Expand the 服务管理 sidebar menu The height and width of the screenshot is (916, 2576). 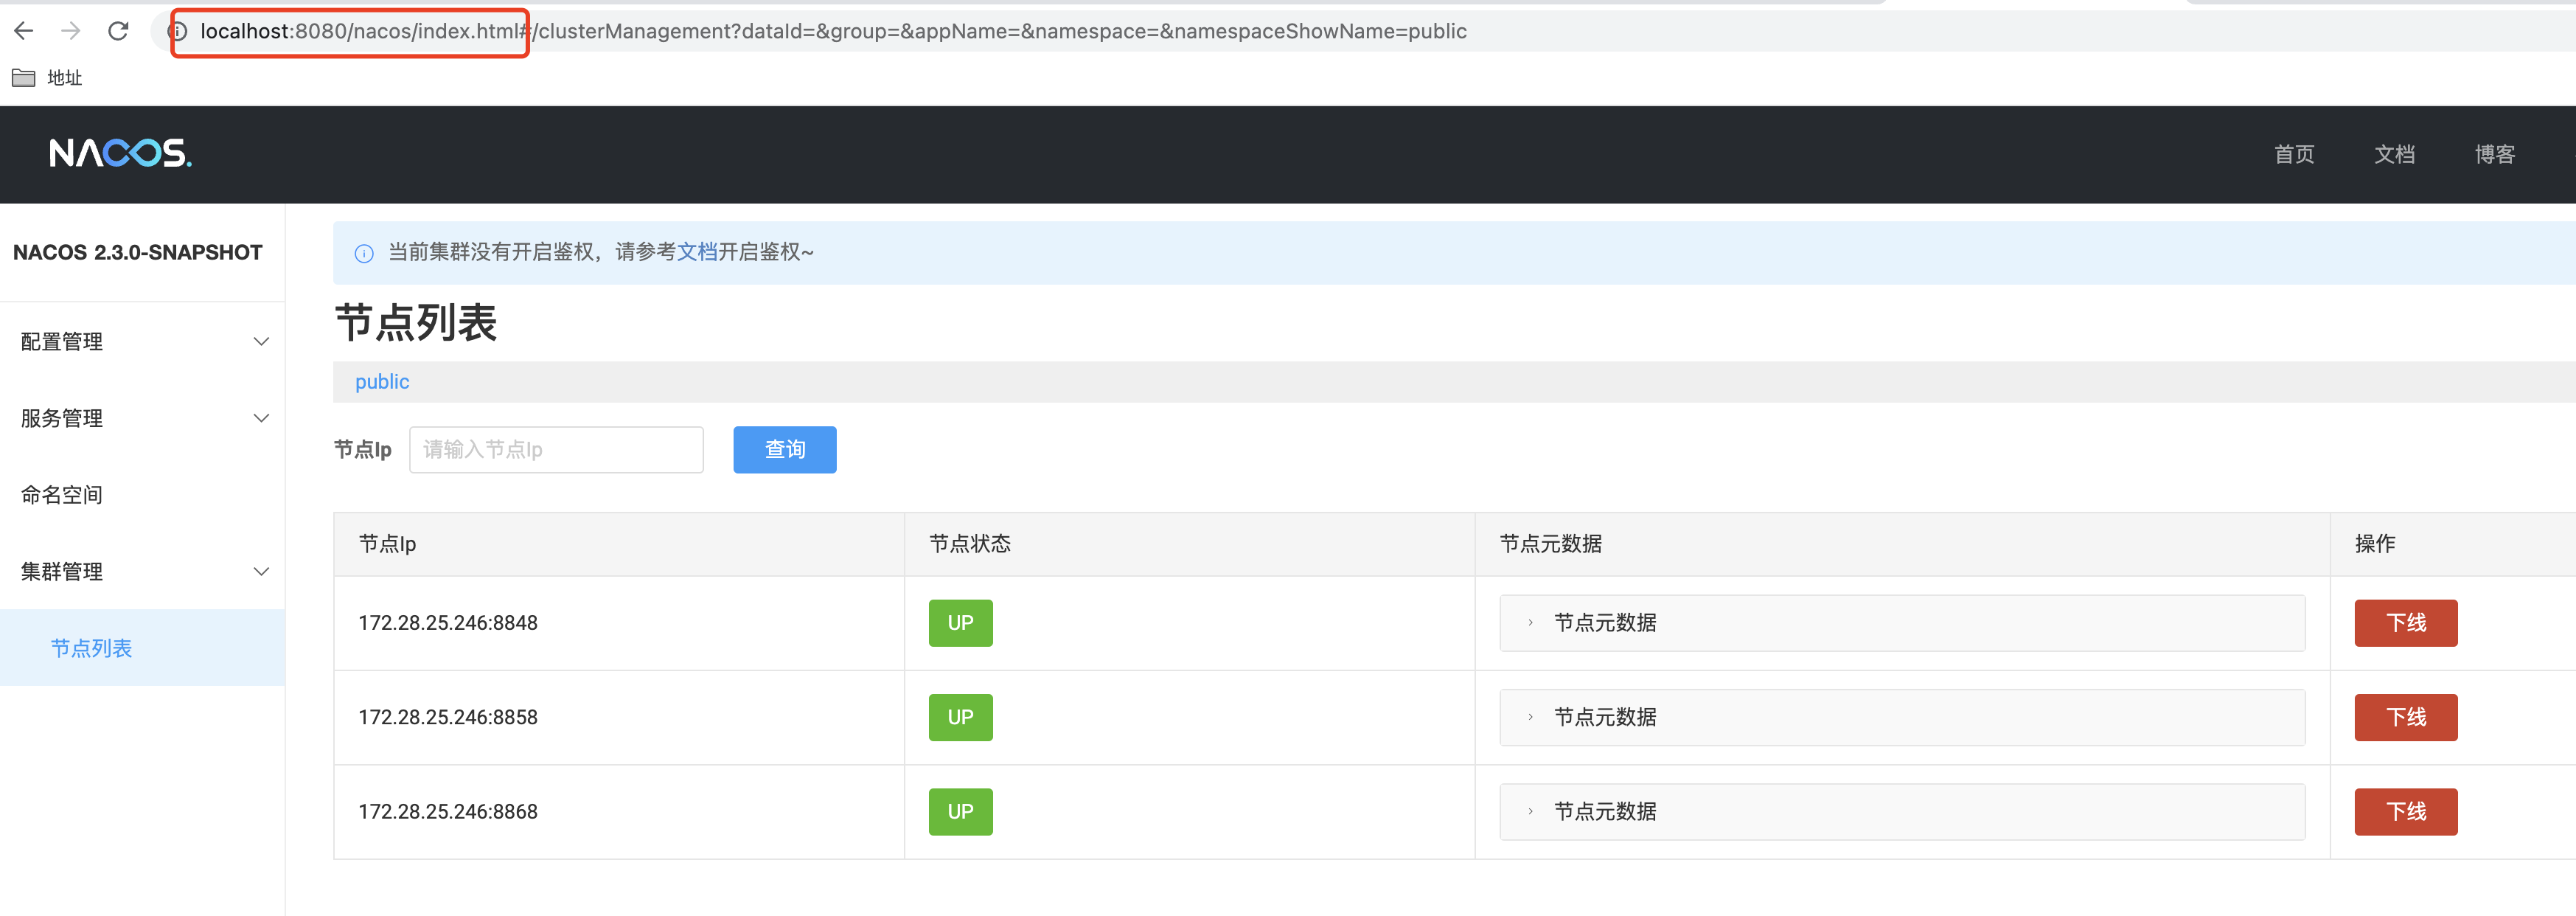coord(143,418)
